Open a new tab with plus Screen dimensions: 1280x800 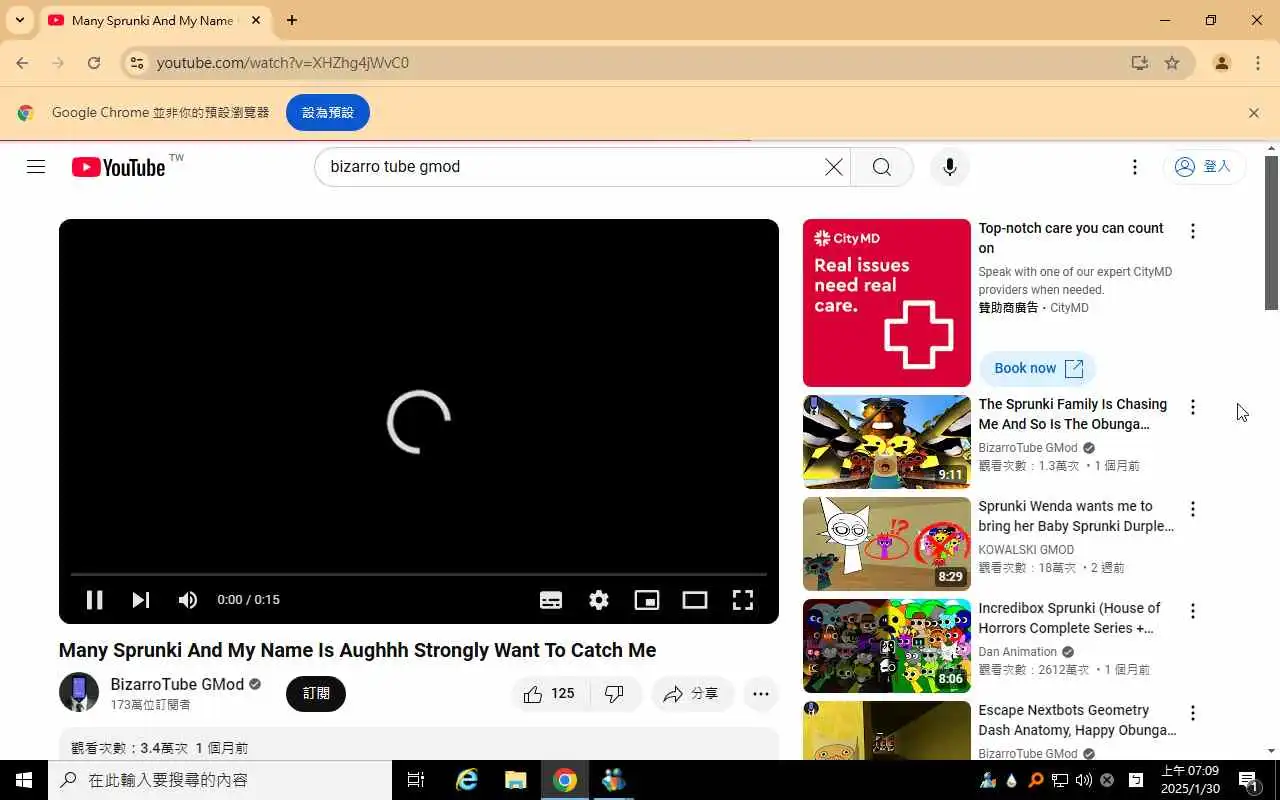291,20
